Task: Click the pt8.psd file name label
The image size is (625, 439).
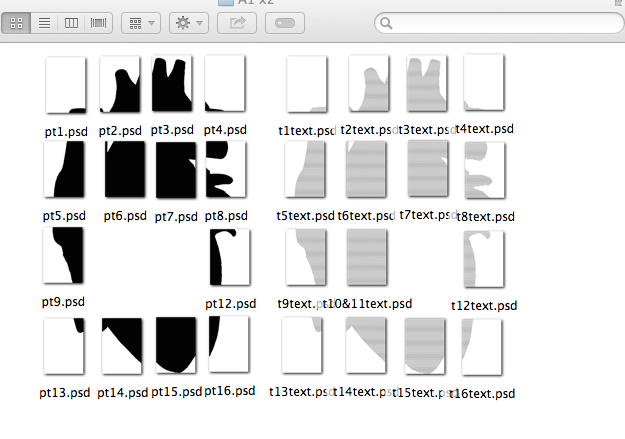Action: 226,216
